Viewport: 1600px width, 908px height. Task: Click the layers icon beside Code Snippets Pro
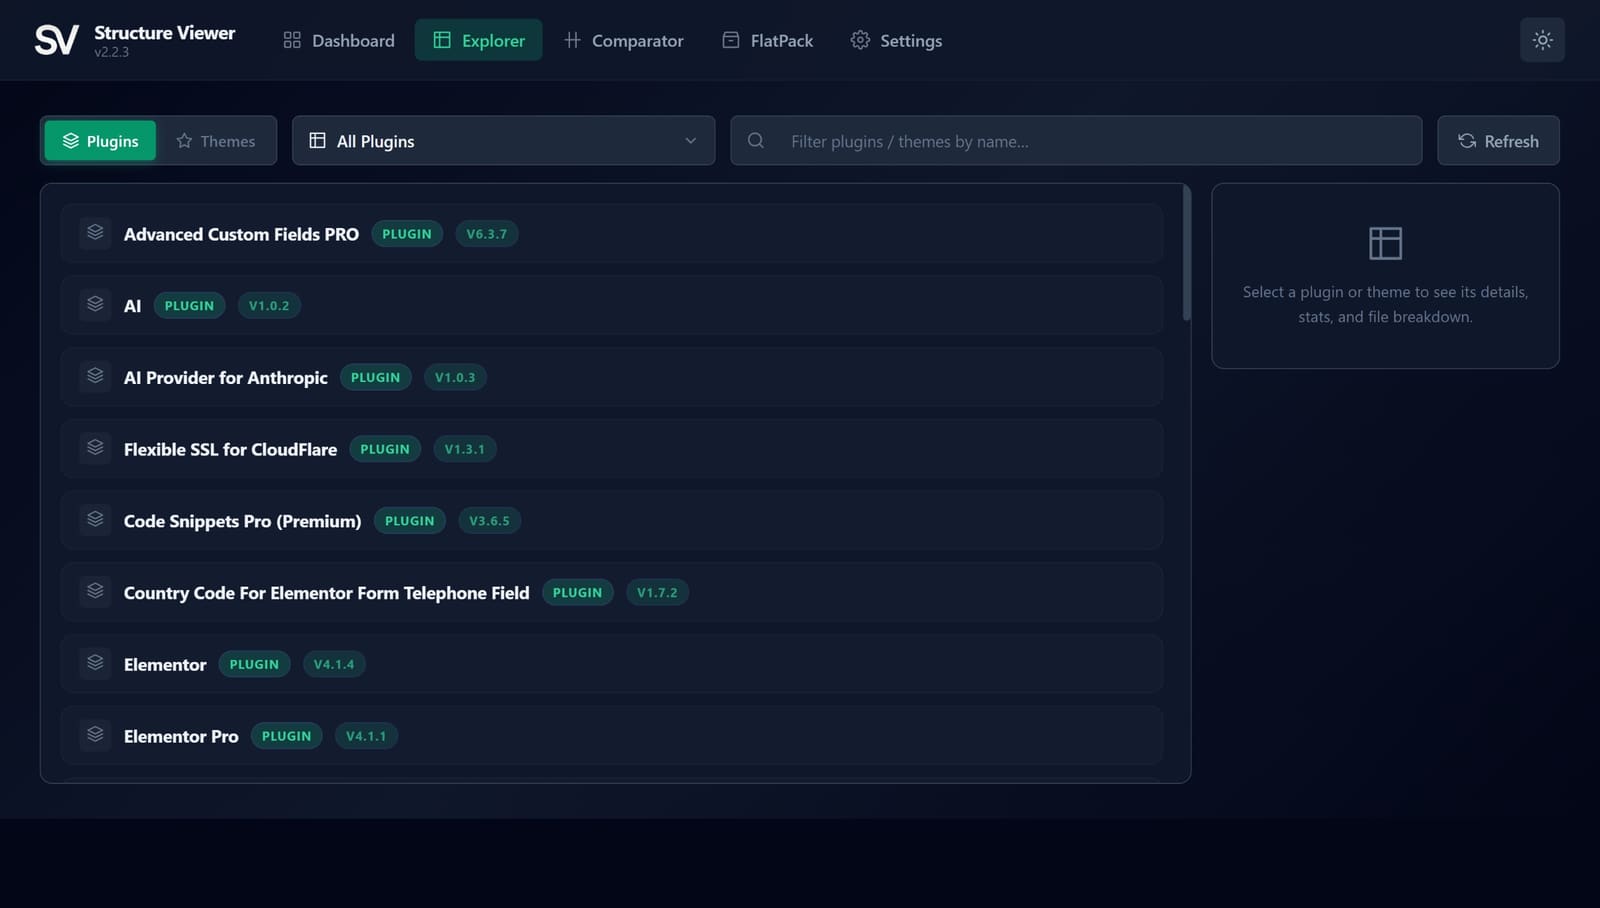coord(95,520)
